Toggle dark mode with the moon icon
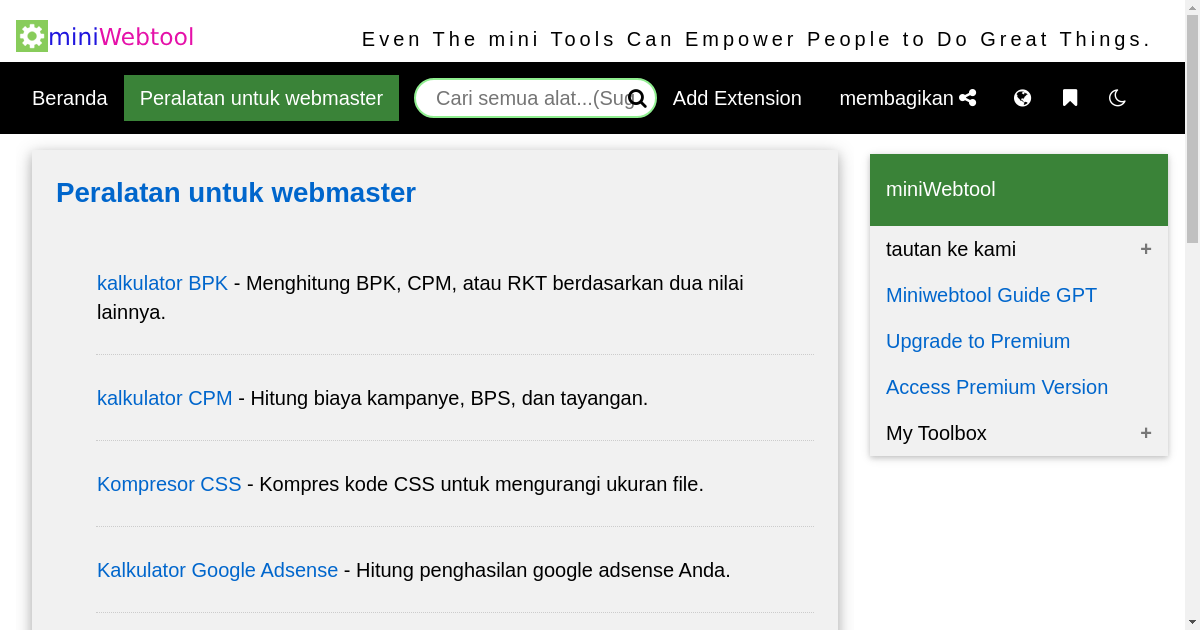This screenshot has width=1200, height=630. pos(1117,98)
